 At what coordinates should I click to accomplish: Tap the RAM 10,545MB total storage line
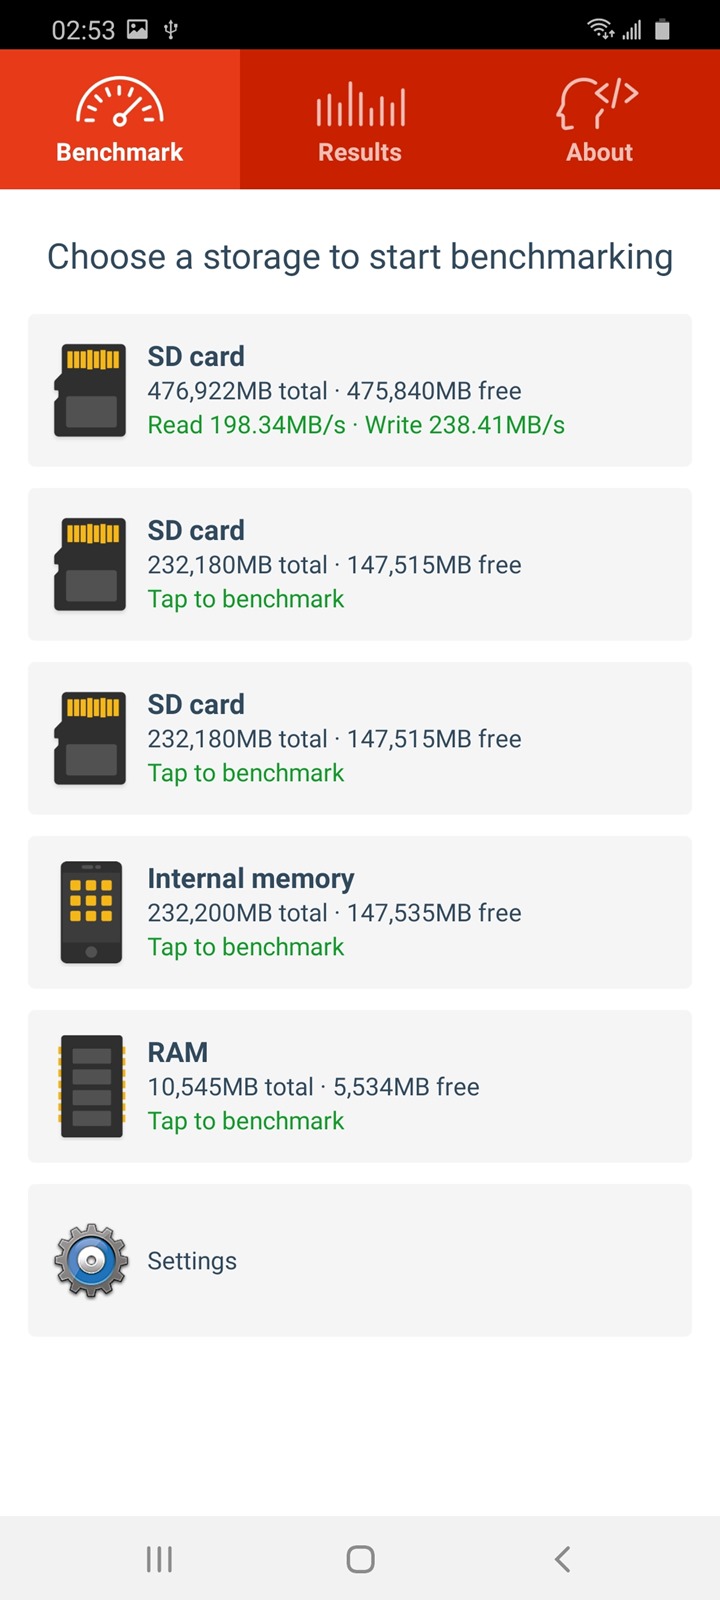tap(313, 1087)
